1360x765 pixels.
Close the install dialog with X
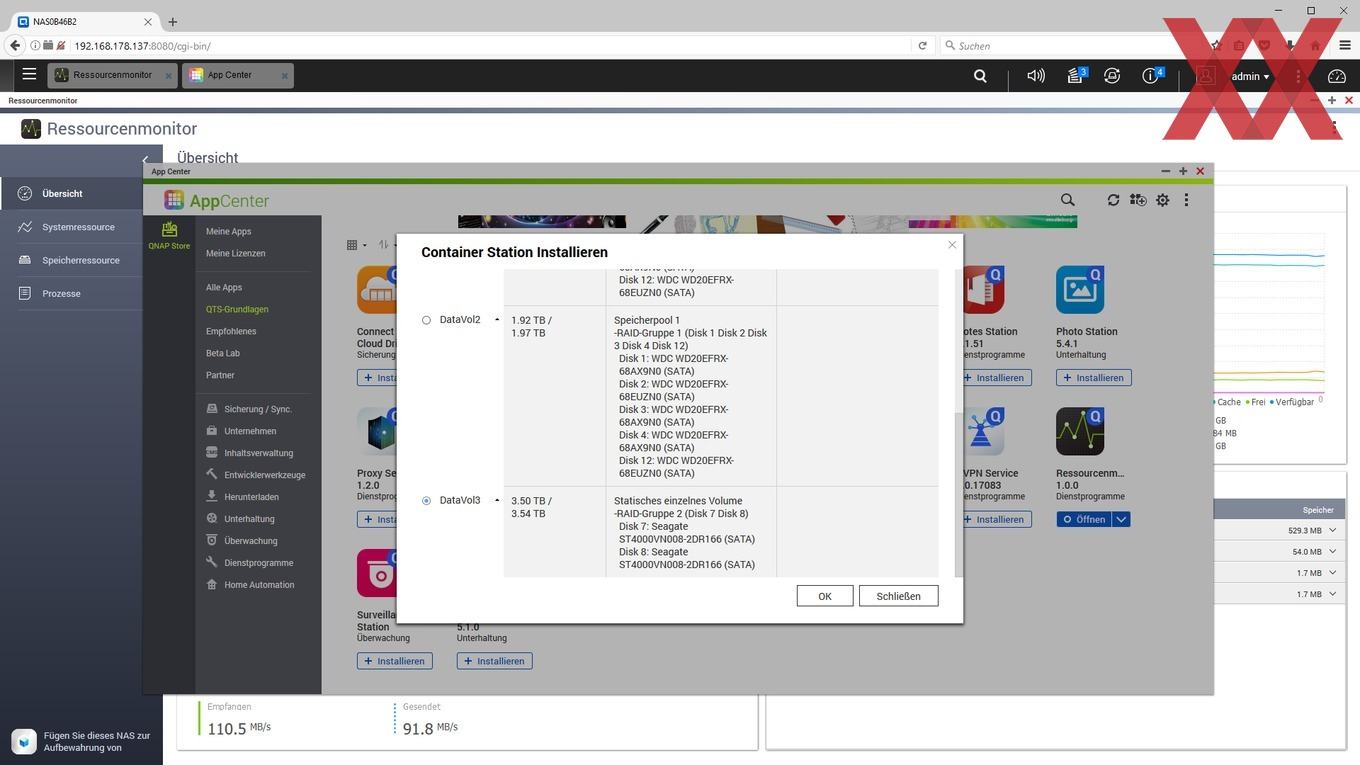tap(952, 244)
